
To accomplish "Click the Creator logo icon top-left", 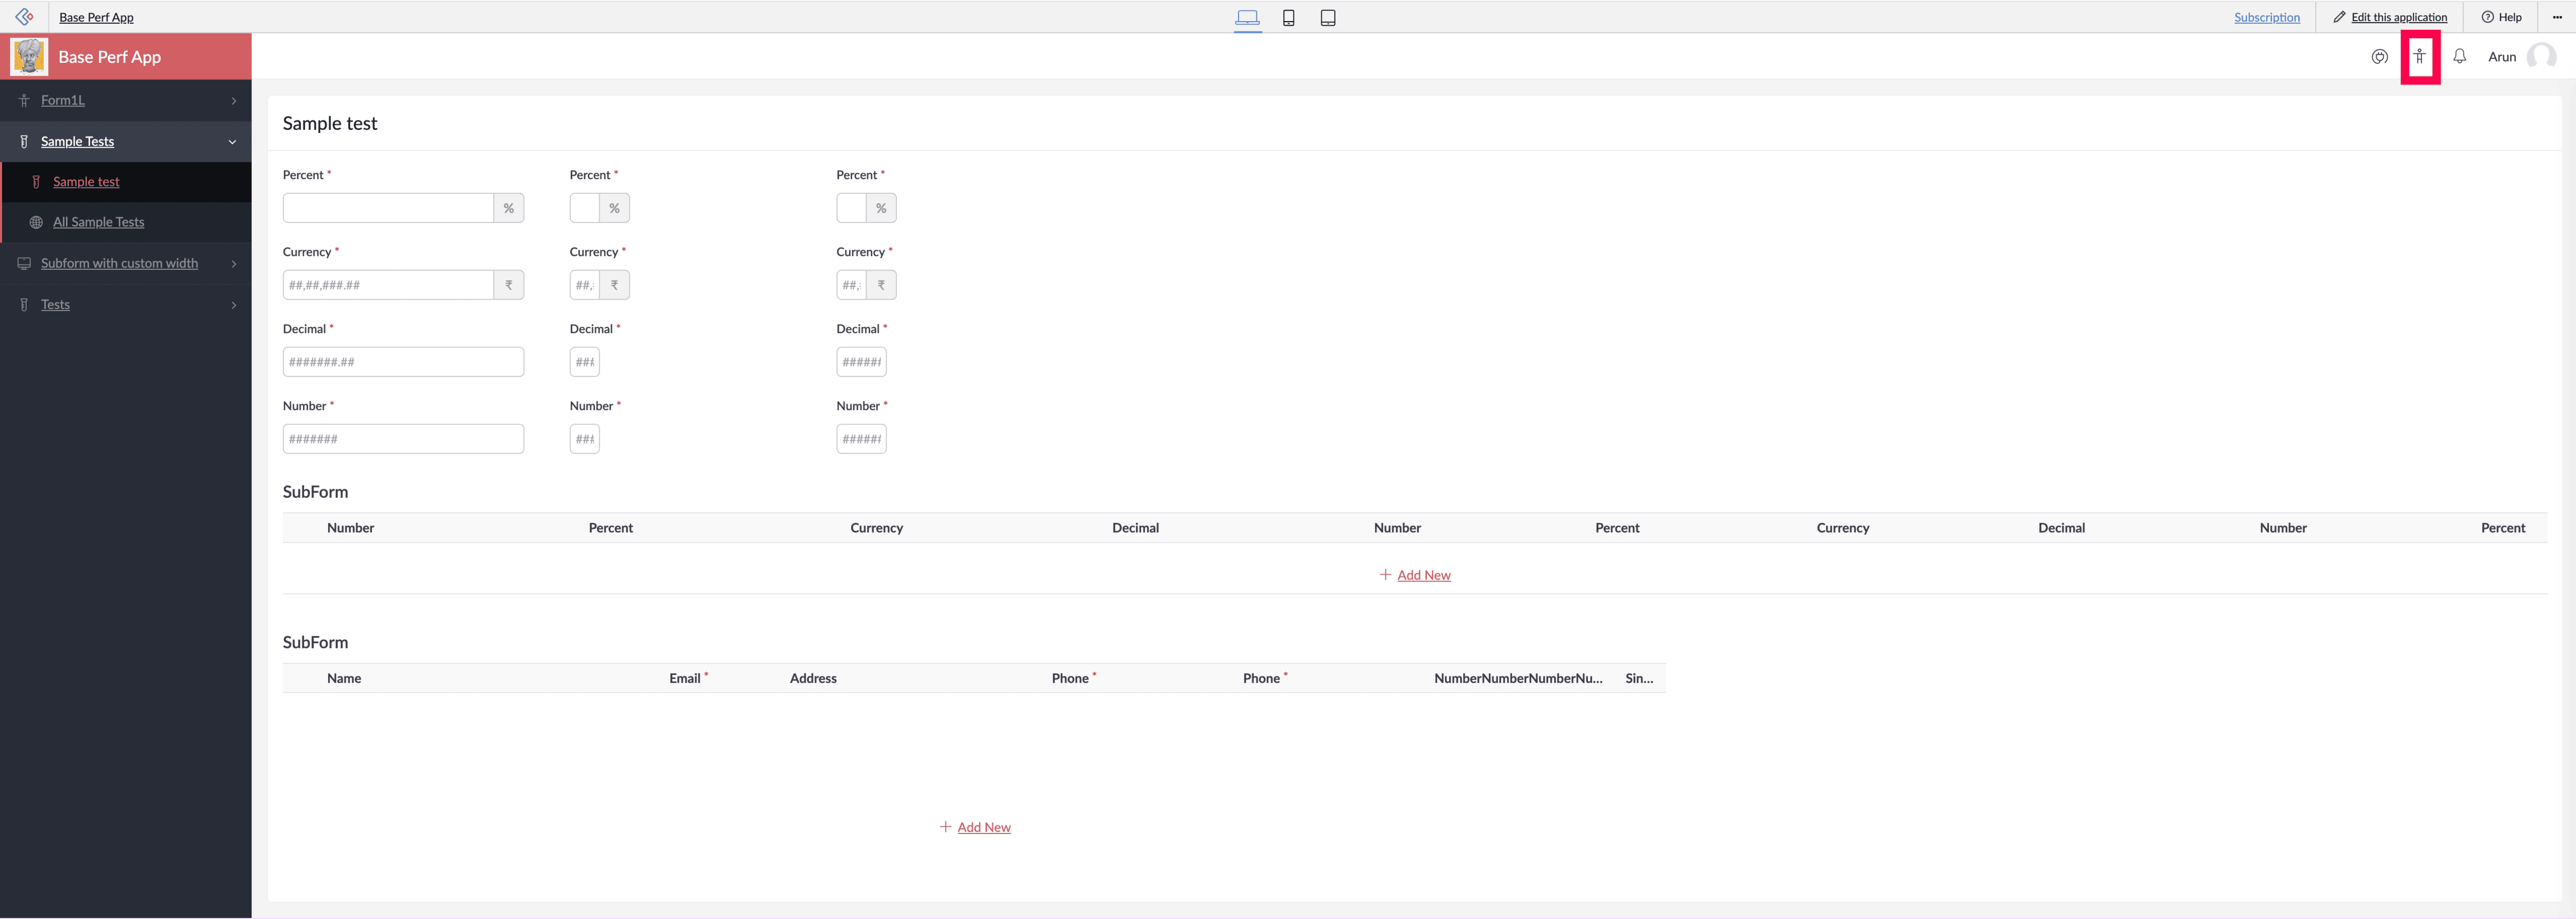I will click(x=24, y=17).
